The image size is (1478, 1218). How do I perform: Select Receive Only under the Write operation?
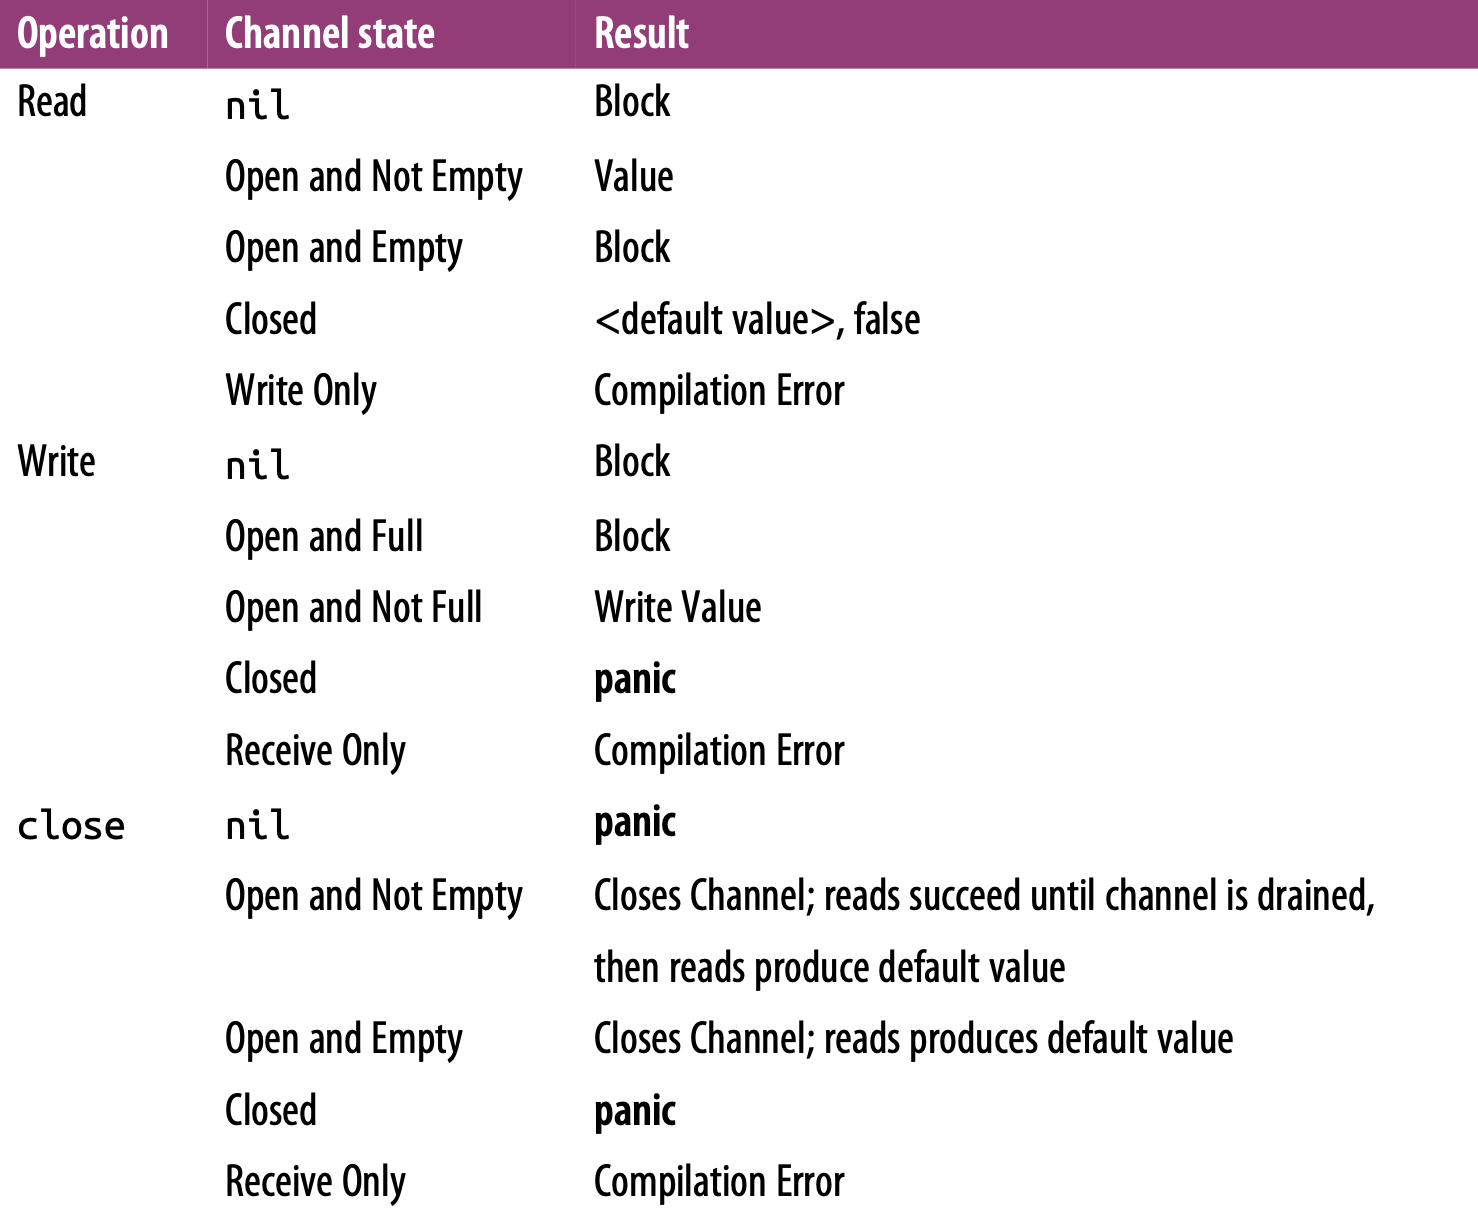[x=315, y=751]
